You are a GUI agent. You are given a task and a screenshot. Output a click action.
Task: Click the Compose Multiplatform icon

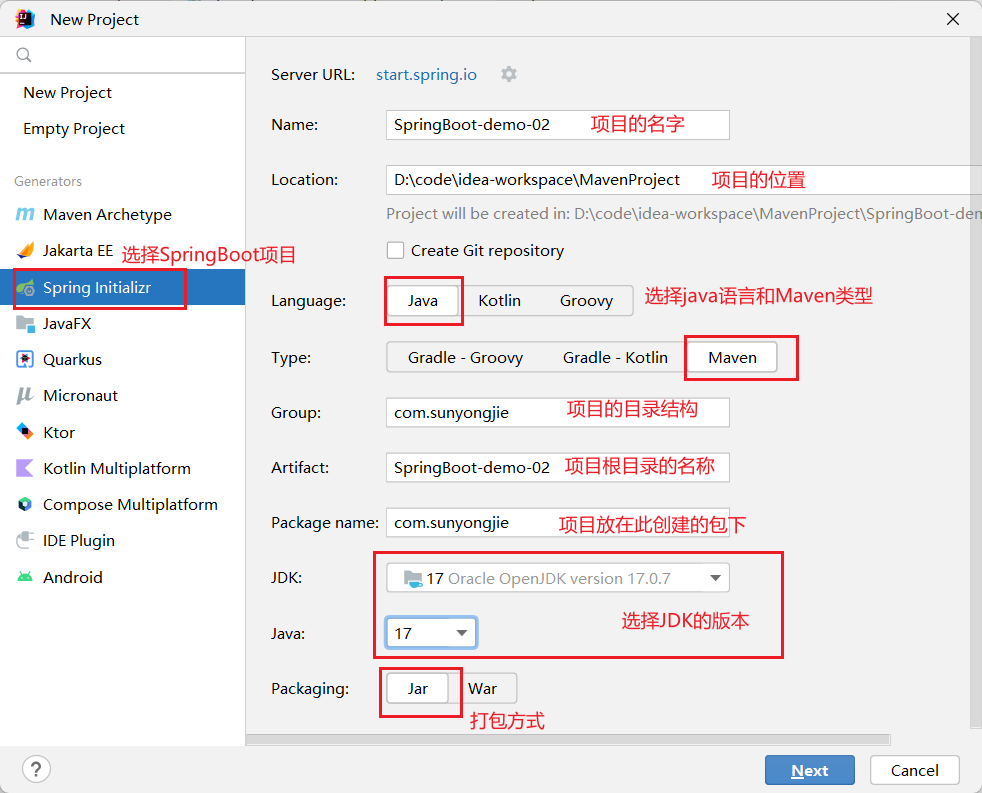coord(25,504)
